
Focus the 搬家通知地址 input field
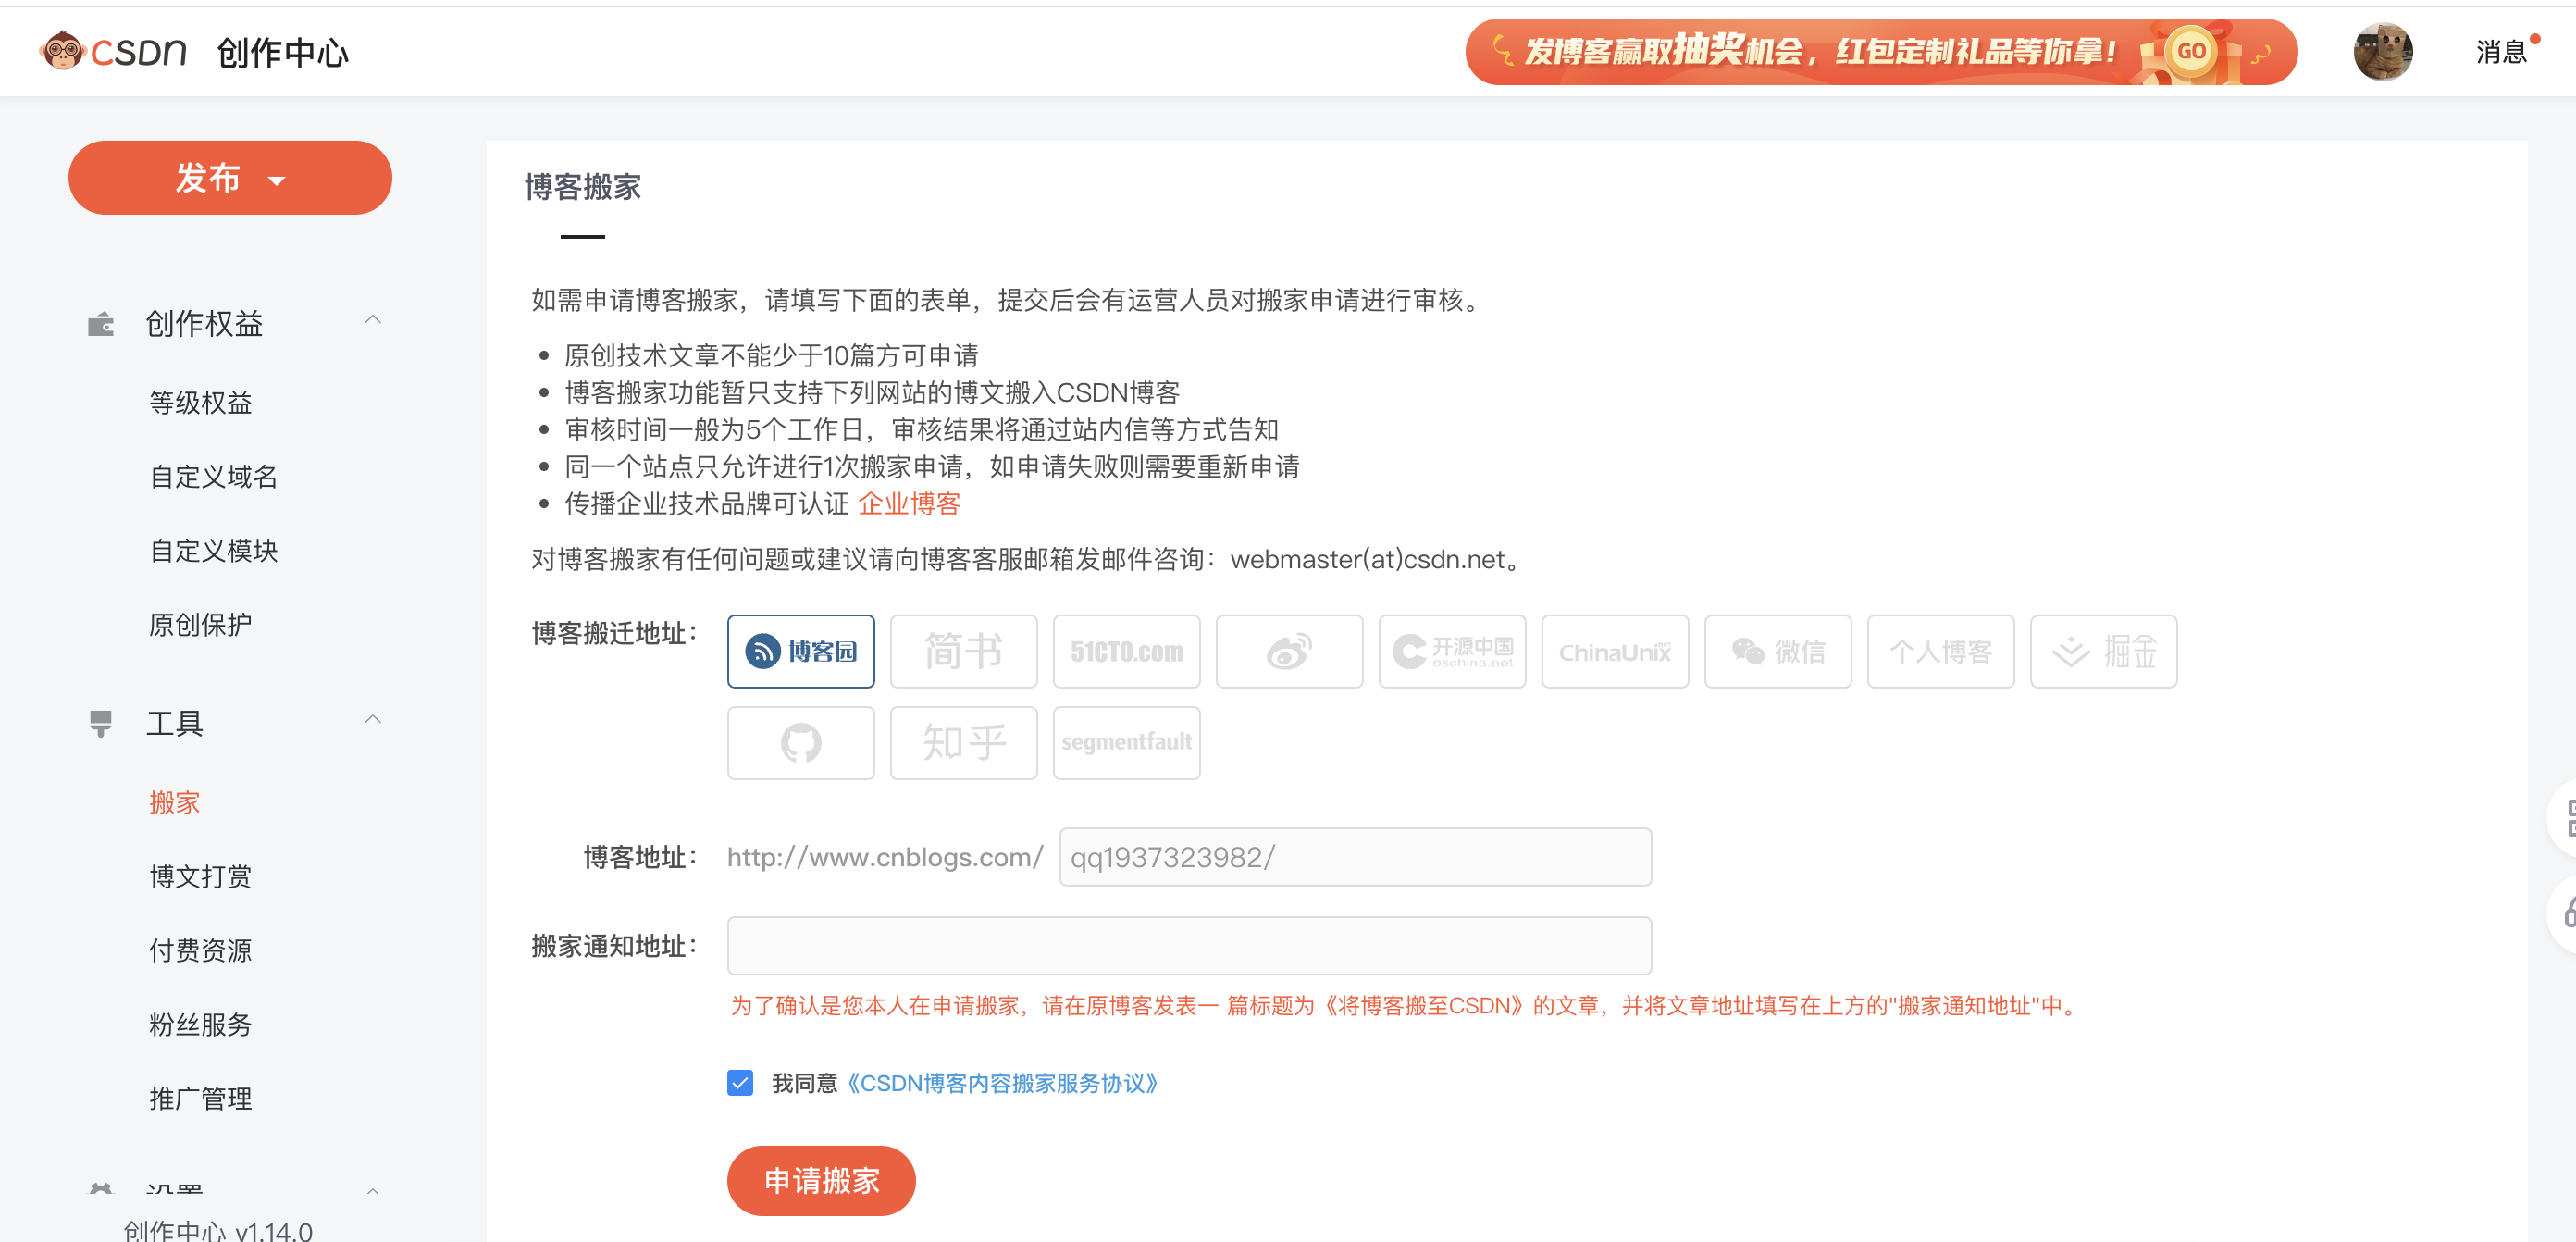coord(1188,945)
